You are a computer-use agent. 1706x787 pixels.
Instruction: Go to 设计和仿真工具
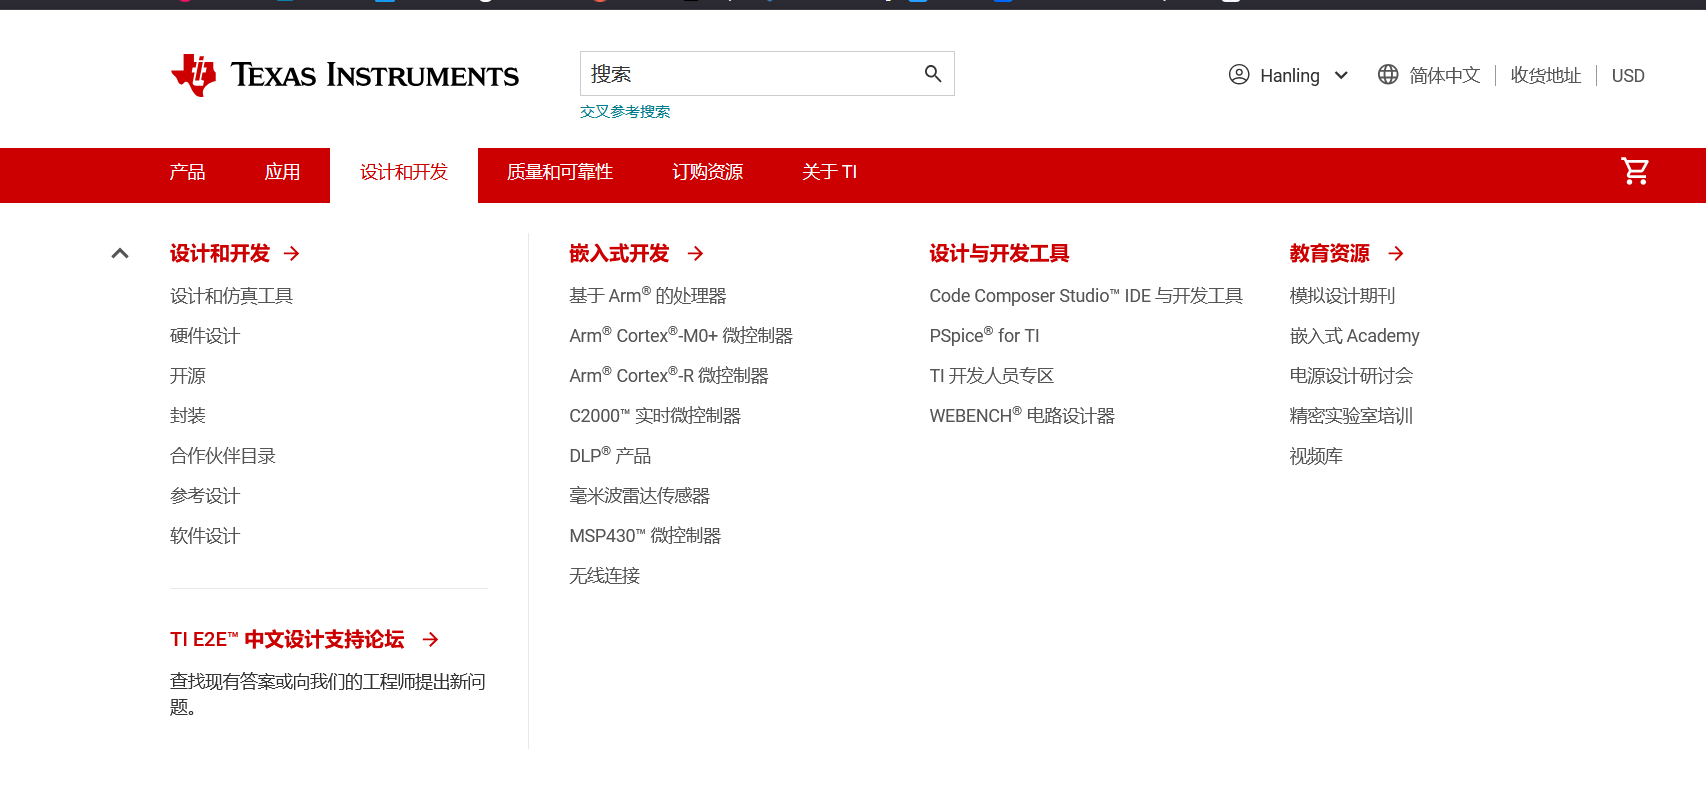(x=231, y=296)
